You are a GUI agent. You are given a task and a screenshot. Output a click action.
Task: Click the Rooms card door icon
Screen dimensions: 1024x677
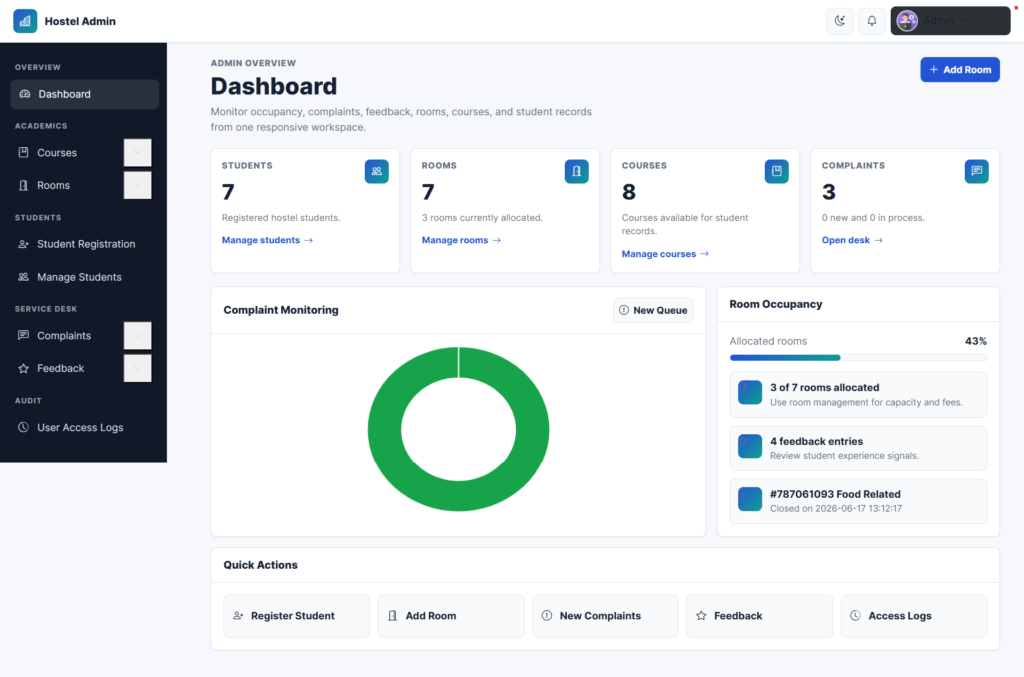point(577,171)
